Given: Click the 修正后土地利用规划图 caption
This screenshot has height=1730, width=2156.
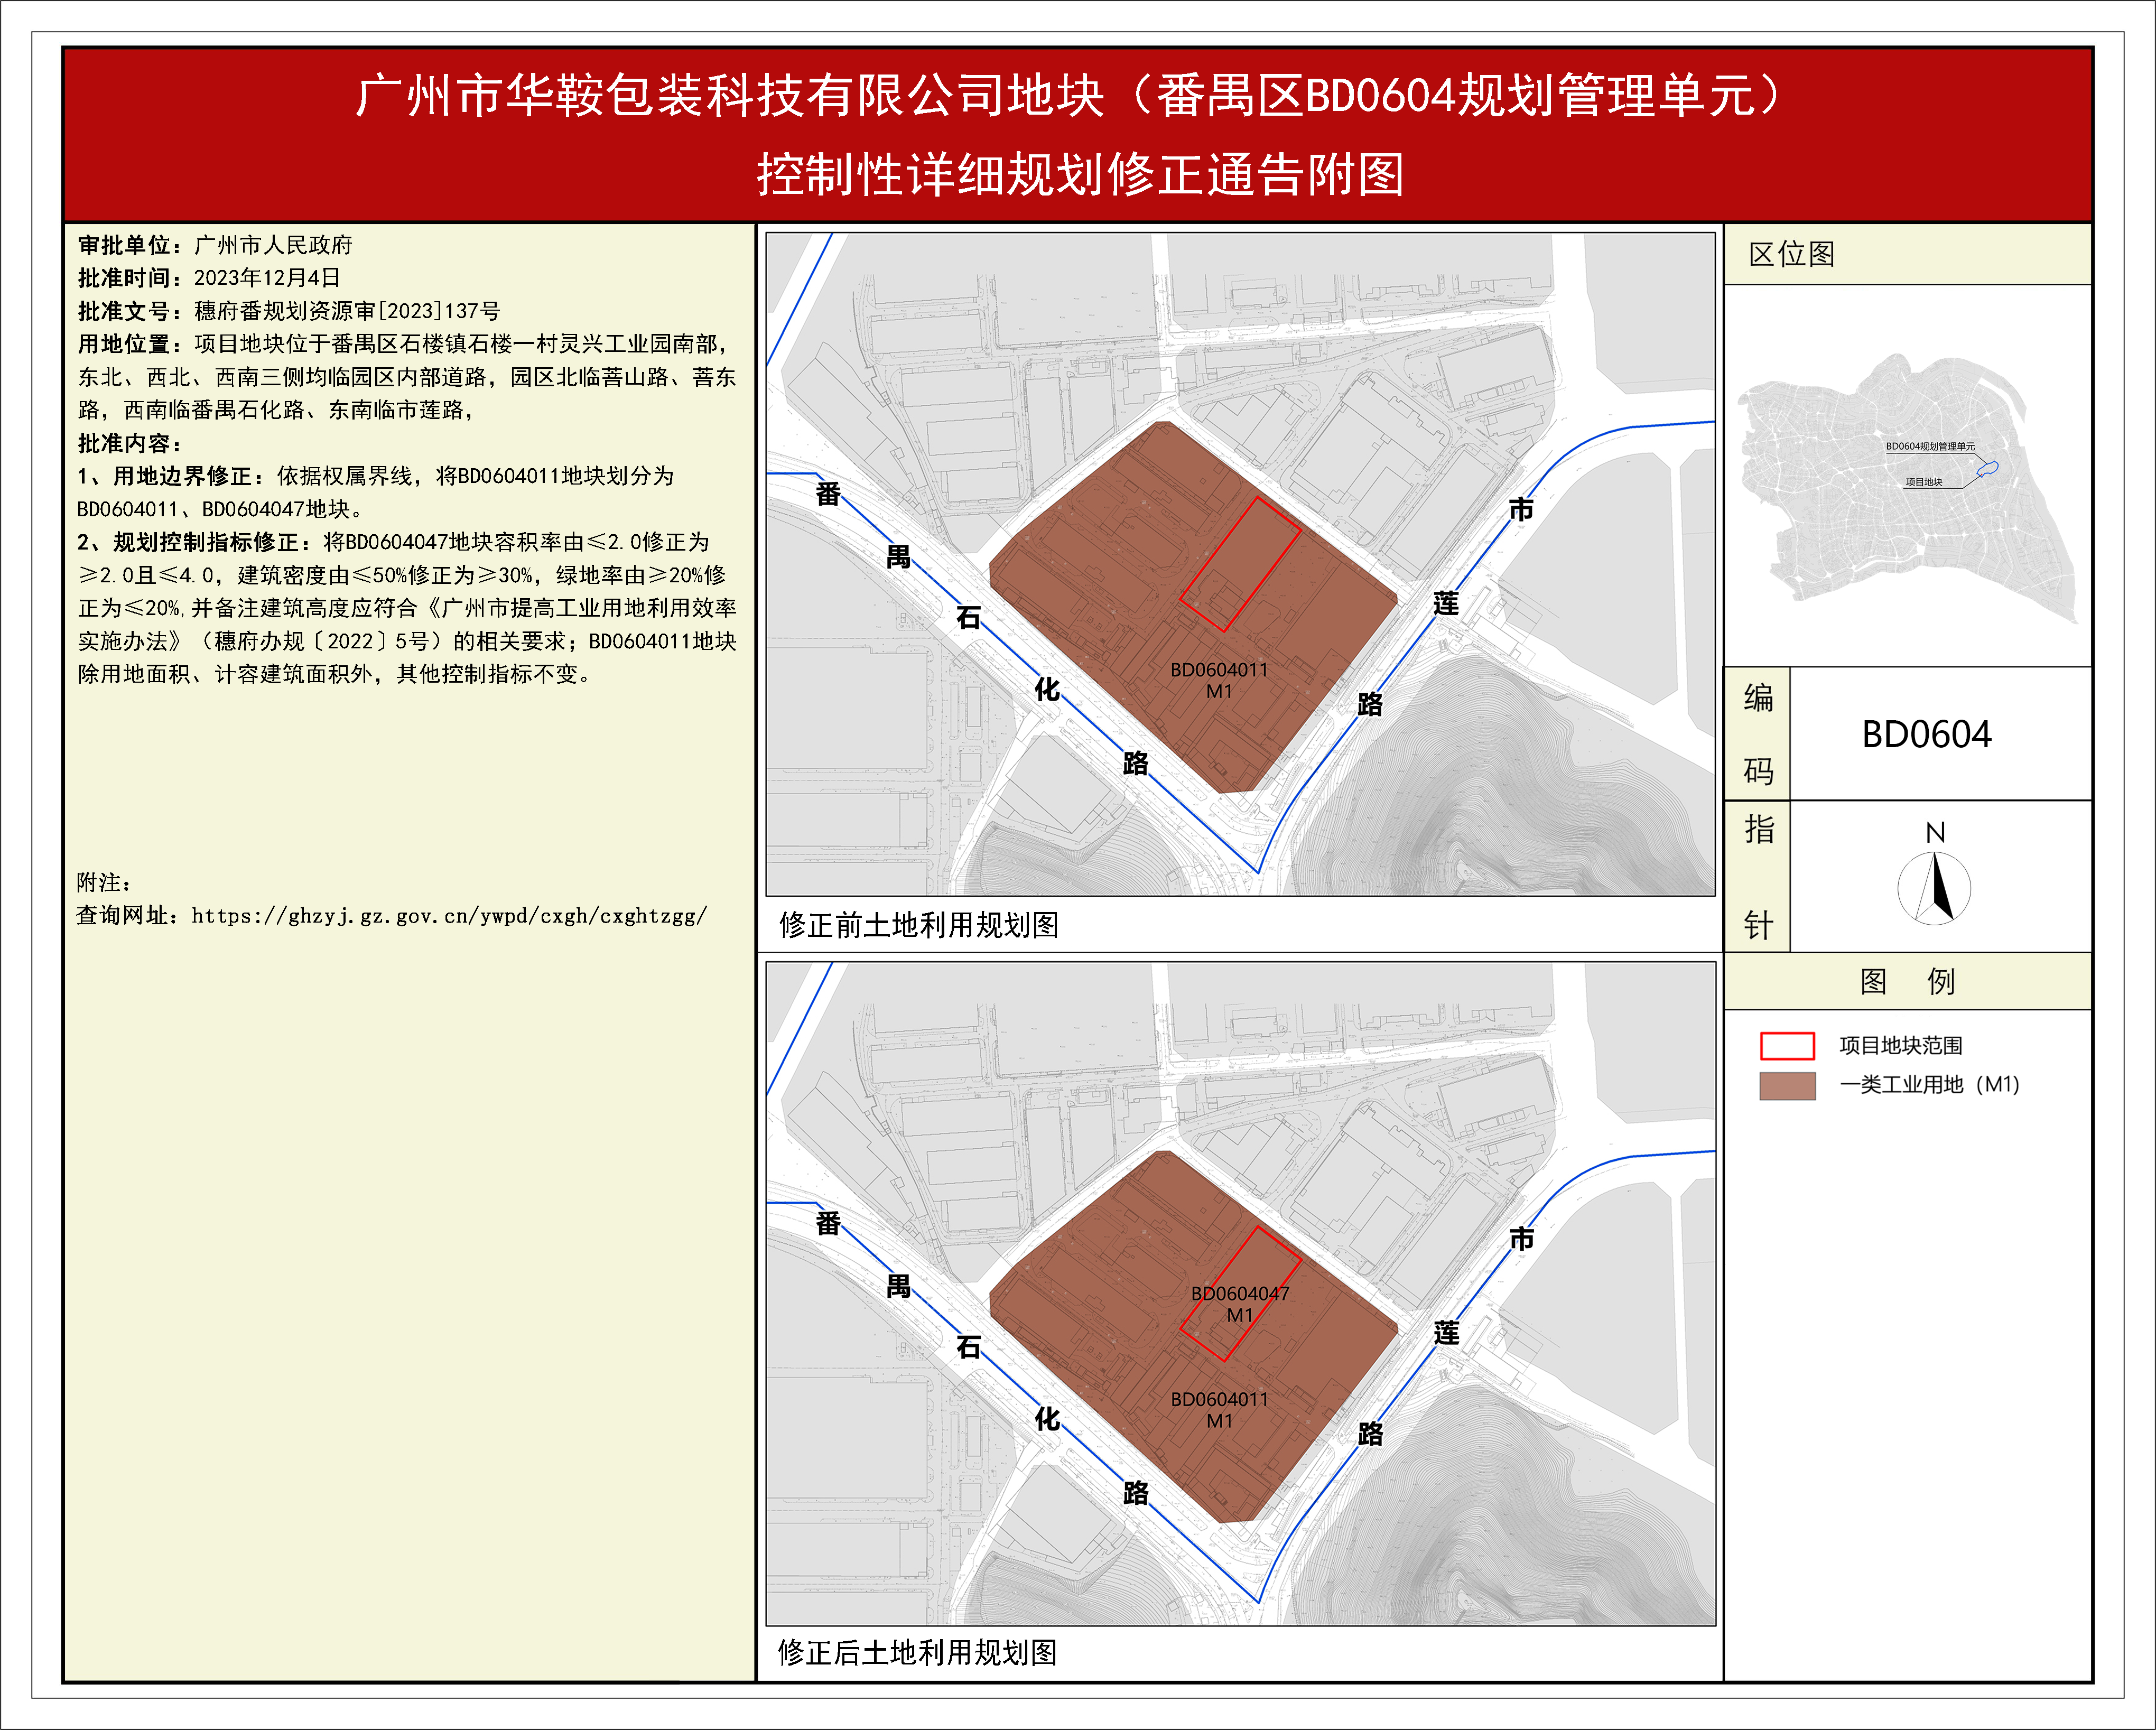Looking at the screenshot, I should tap(917, 1652).
